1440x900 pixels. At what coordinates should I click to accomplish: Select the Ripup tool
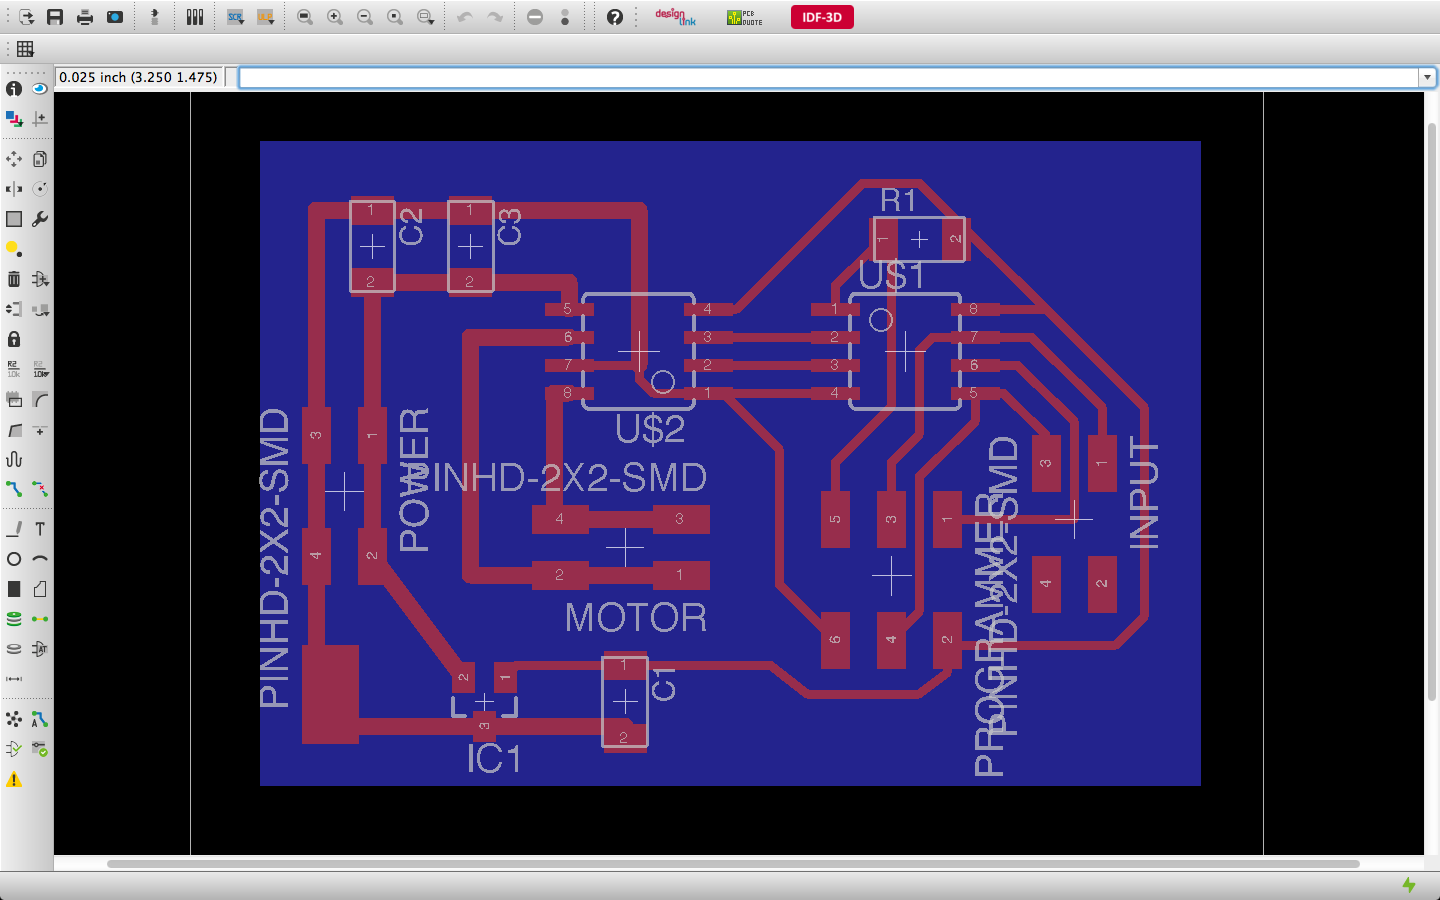[40, 489]
